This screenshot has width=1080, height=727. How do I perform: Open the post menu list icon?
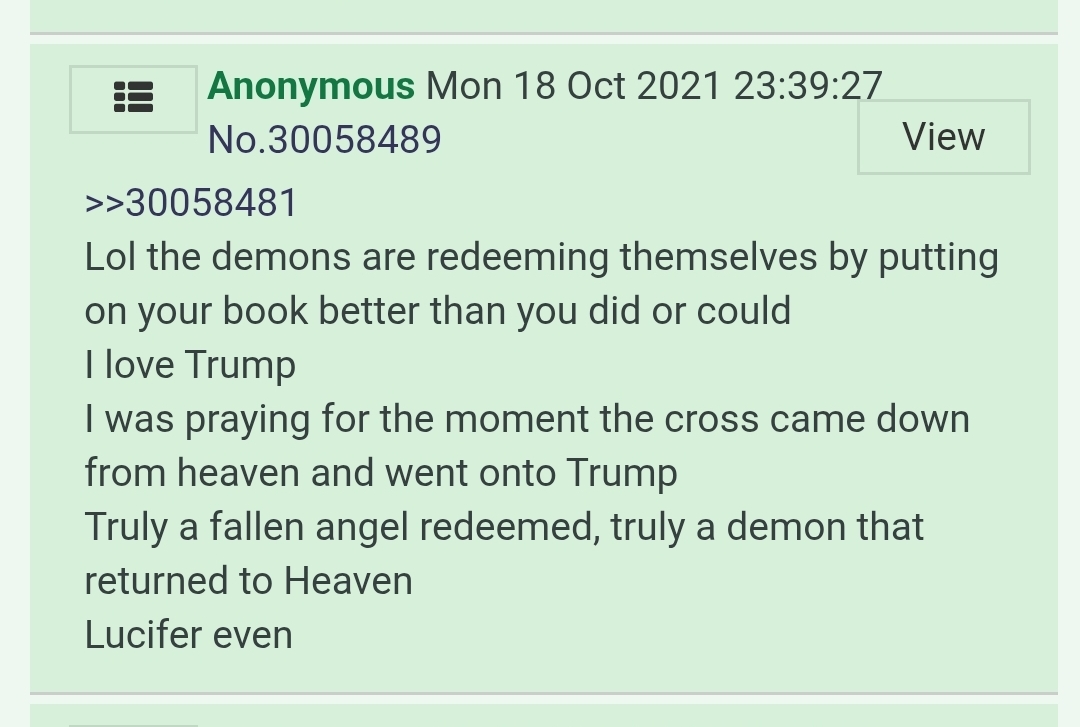click(133, 99)
